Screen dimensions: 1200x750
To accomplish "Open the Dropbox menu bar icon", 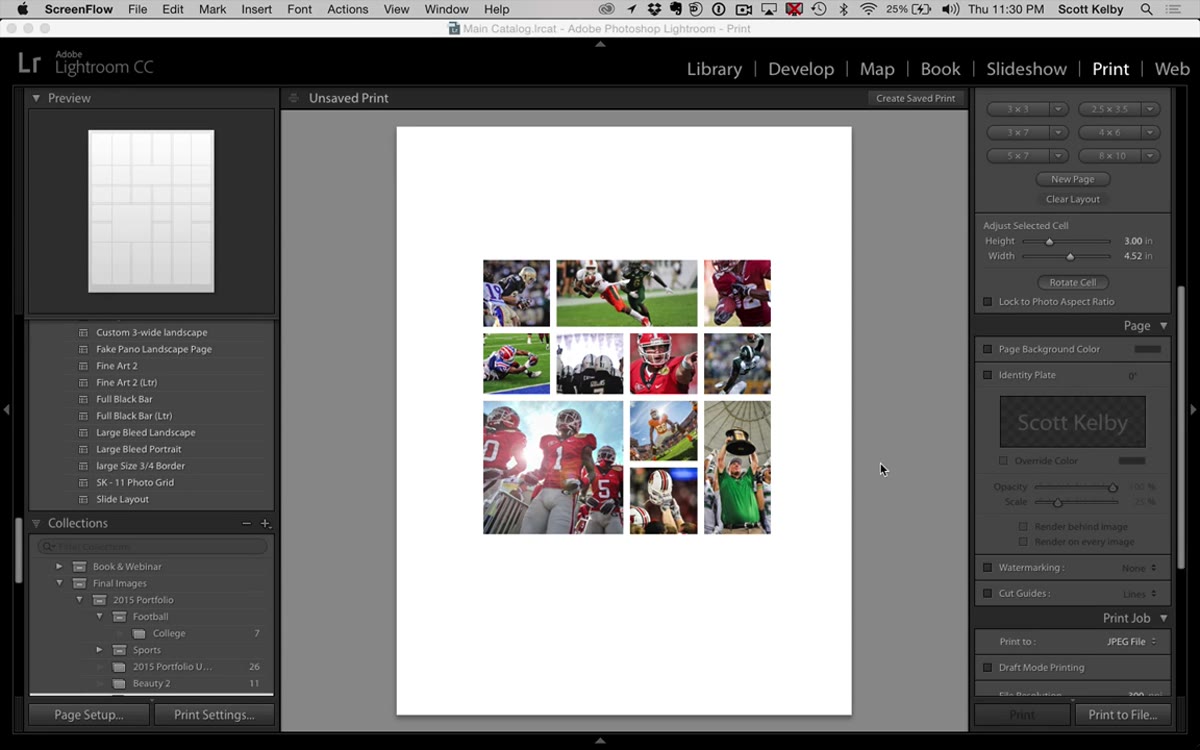I will [653, 9].
